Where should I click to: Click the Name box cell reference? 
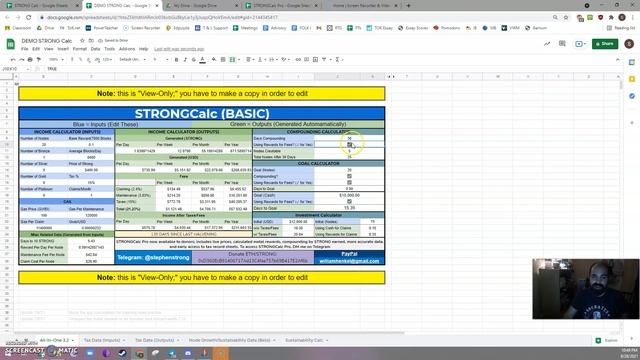coord(16,69)
